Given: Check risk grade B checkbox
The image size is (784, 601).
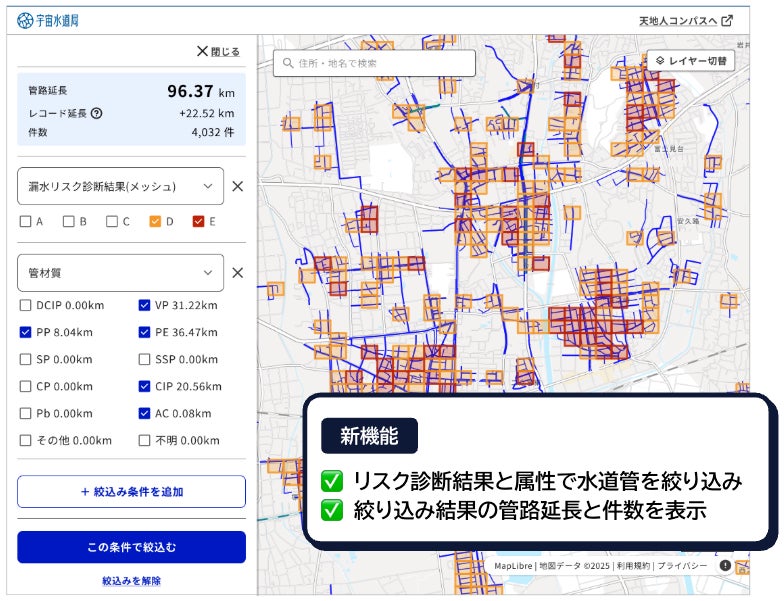Looking at the screenshot, I should click(x=68, y=222).
